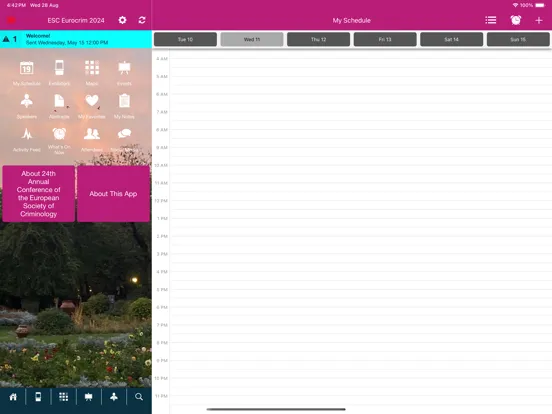Open What's On Now alarm icon

(x=59, y=134)
